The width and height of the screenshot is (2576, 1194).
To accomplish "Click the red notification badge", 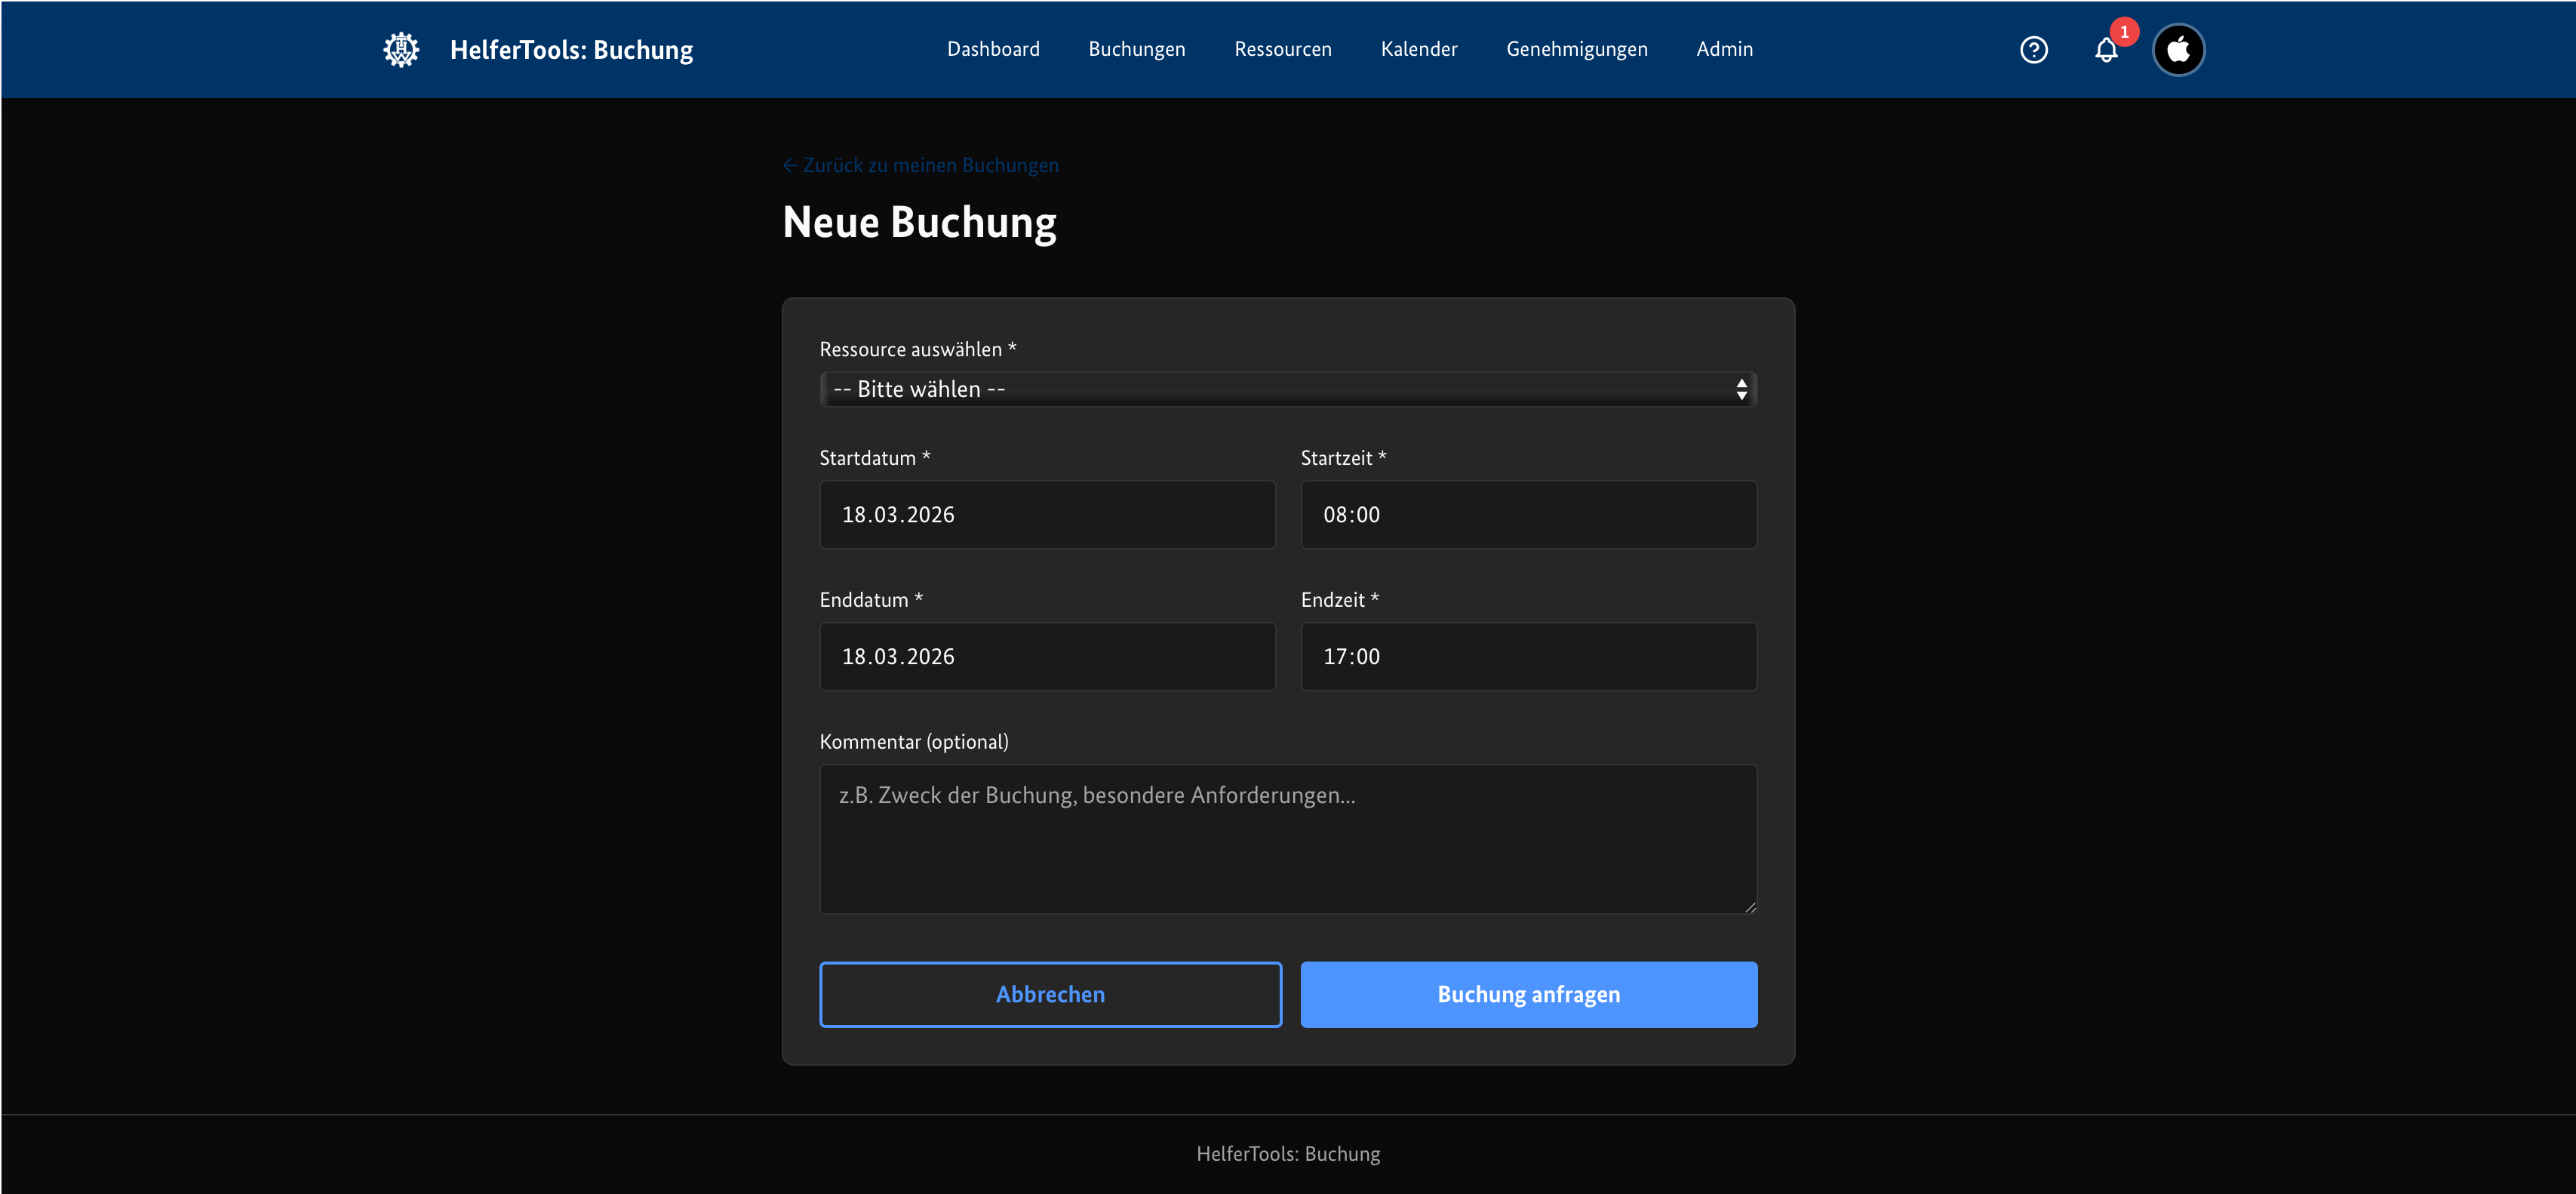I will [2124, 32].
